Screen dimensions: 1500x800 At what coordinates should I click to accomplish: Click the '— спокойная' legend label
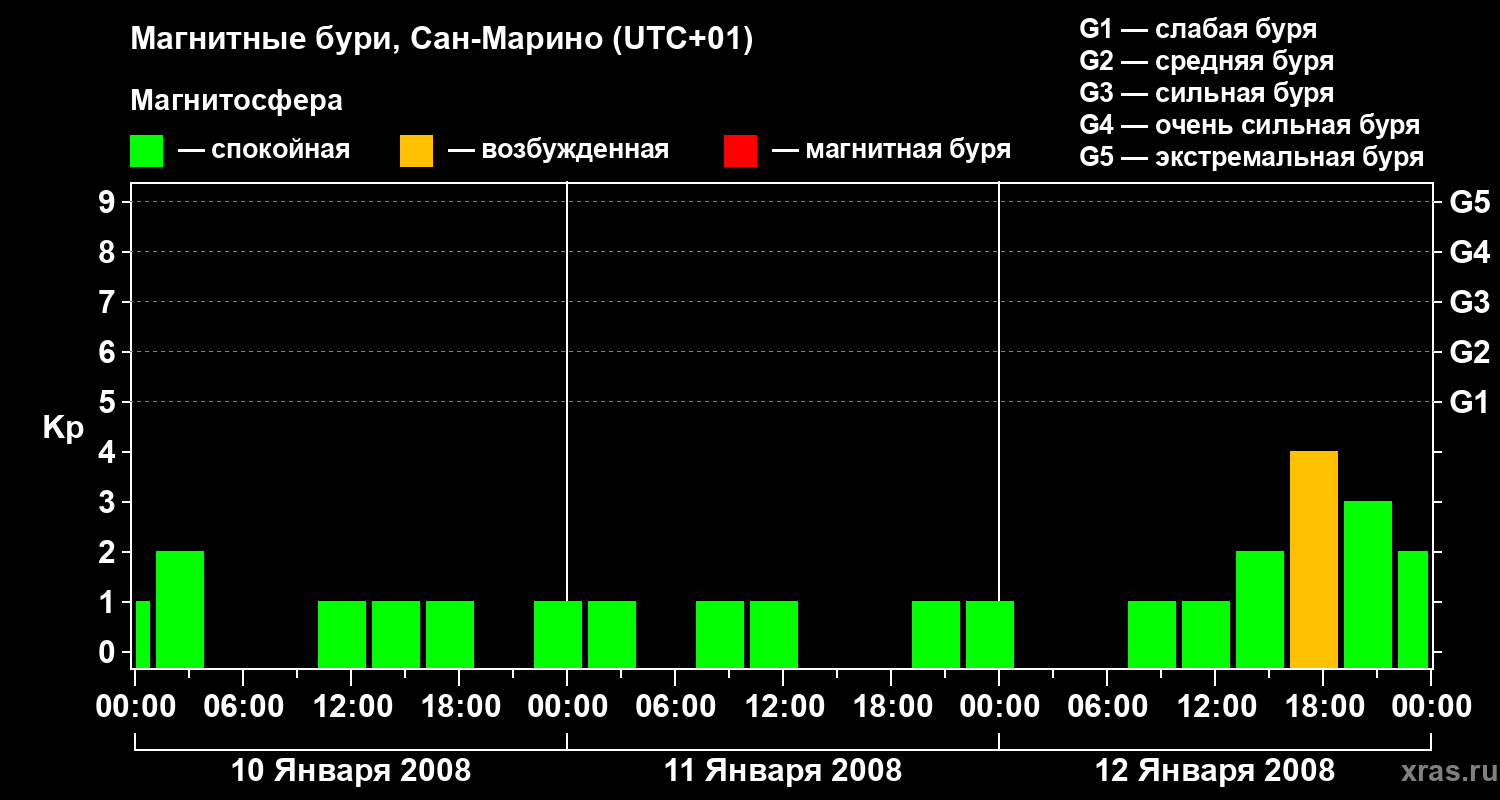[263, 150]
